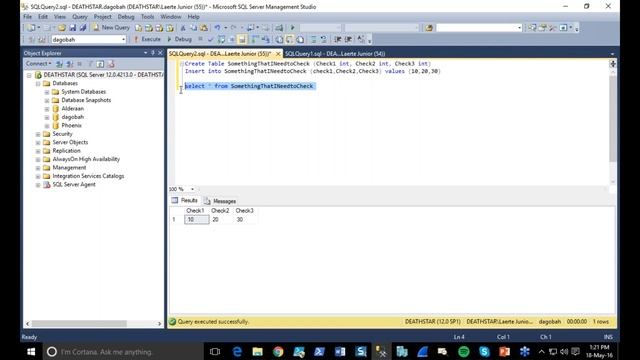Screen dimensions: 640x360
Task: Select the Results tab
Action: [x=185, y=200]
